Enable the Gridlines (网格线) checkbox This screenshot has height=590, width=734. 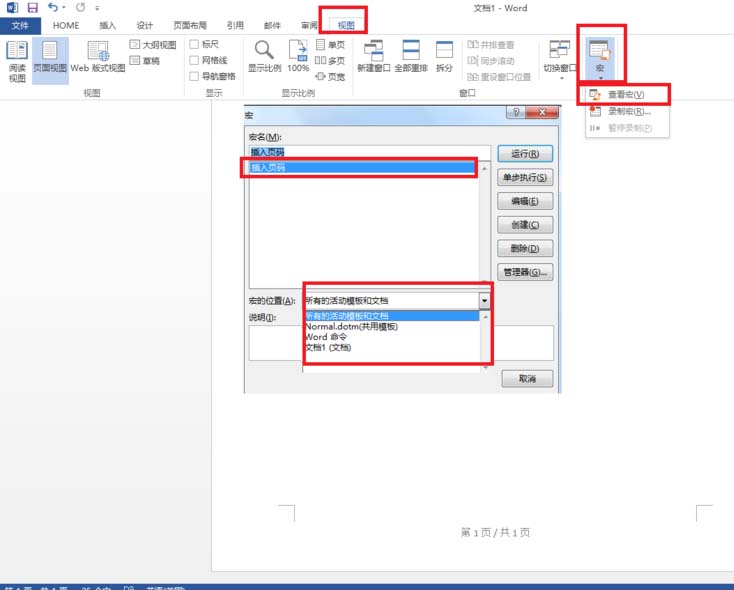coord(194,60)
